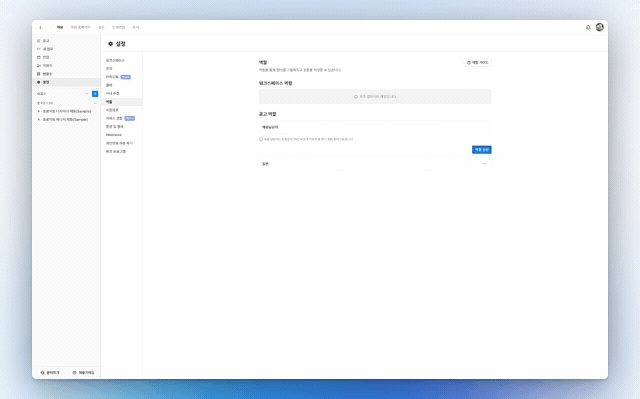Click the back chevron in top bar
Image resolution: width=640 pixels, height=399 pixels.
pyautogui.click(x=40, y=27)
